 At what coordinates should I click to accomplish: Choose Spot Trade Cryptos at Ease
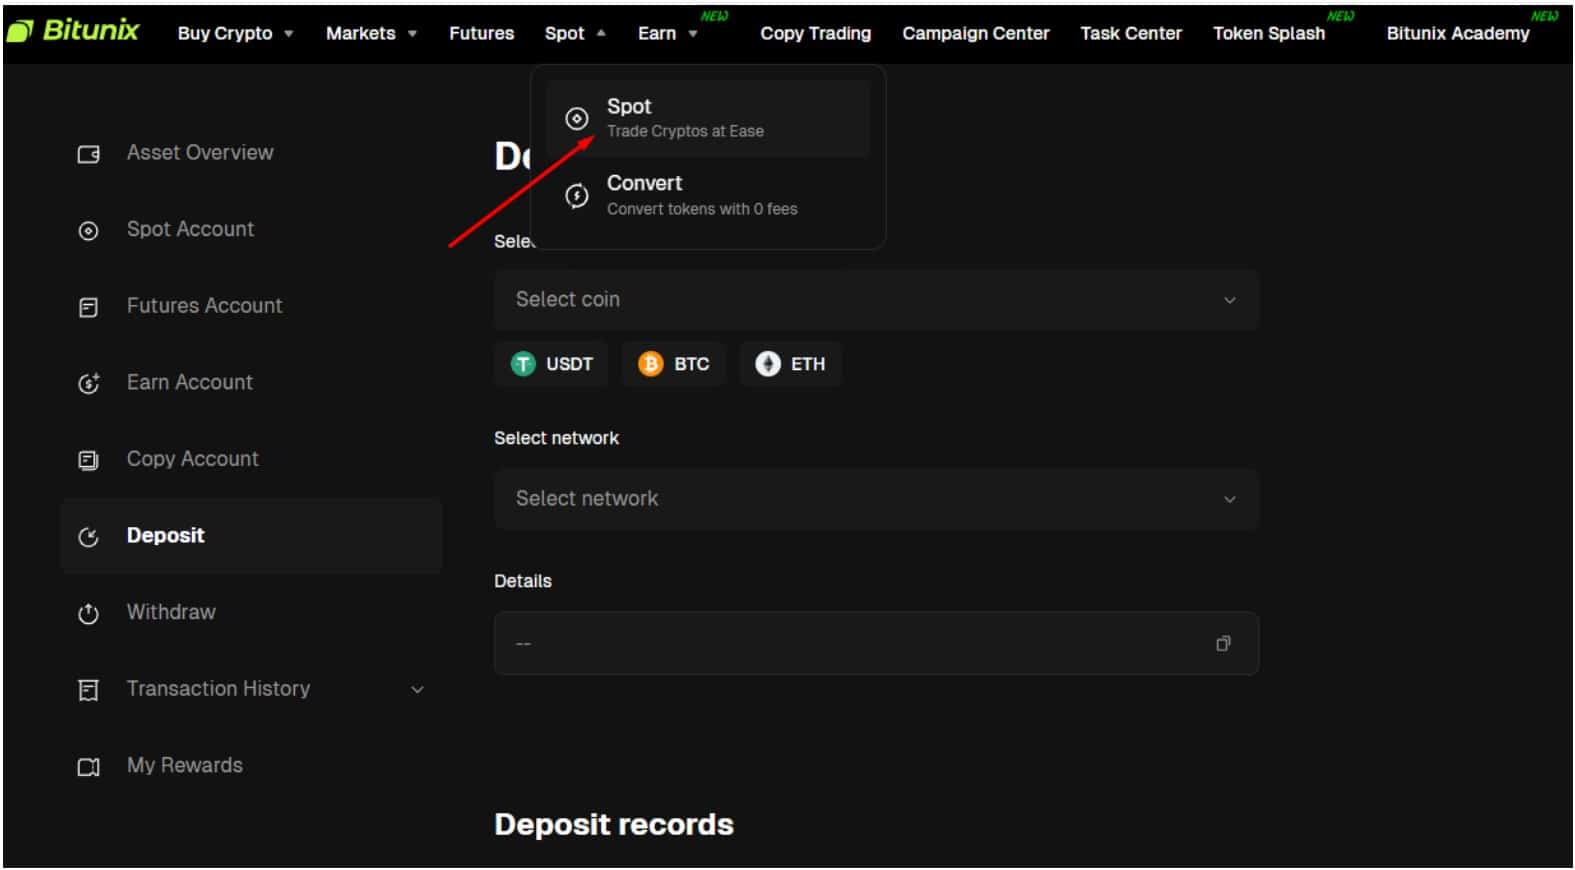pyautogui.click(x=708, y=119)
